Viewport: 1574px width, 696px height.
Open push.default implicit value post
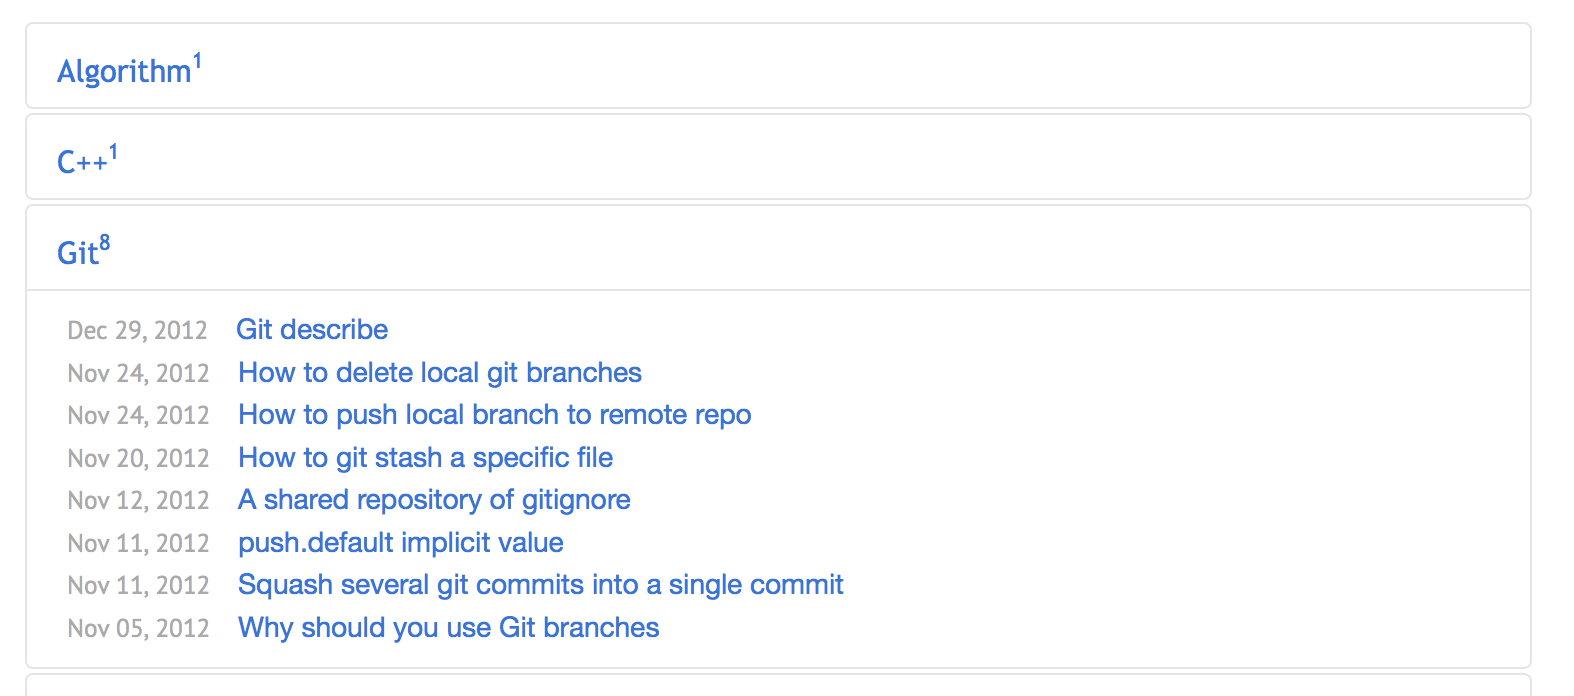(401, 543)
